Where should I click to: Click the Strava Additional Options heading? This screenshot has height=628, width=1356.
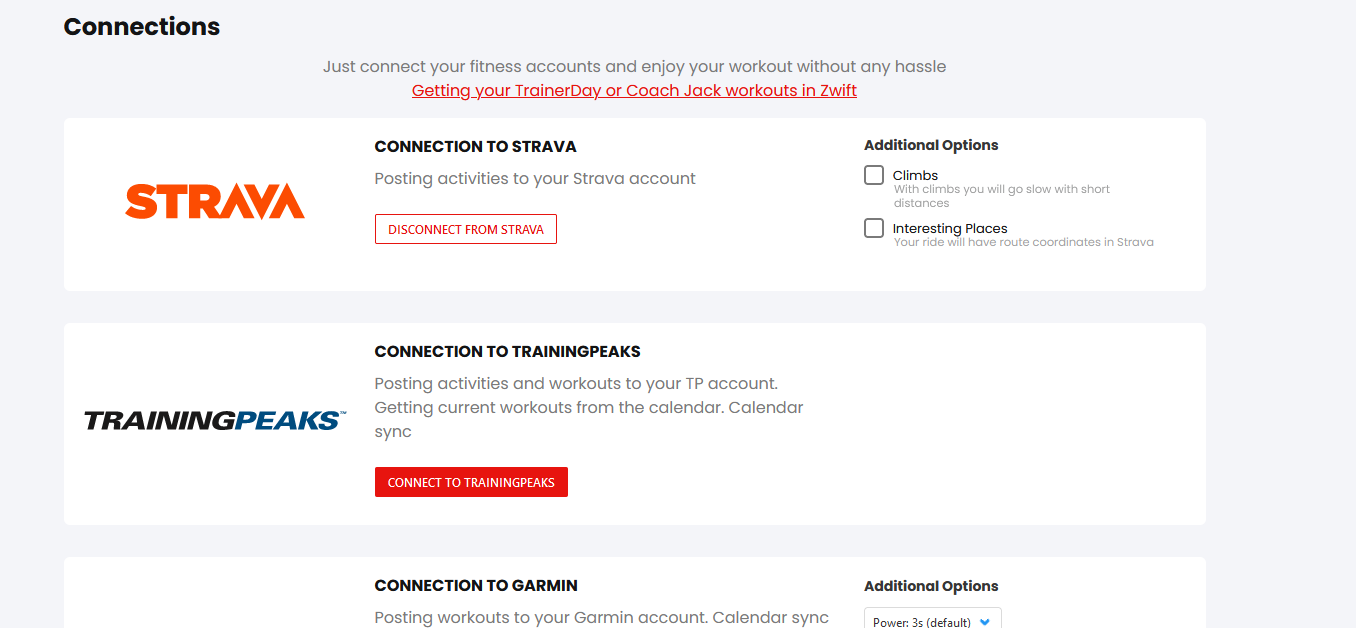(x=931, y=145)
